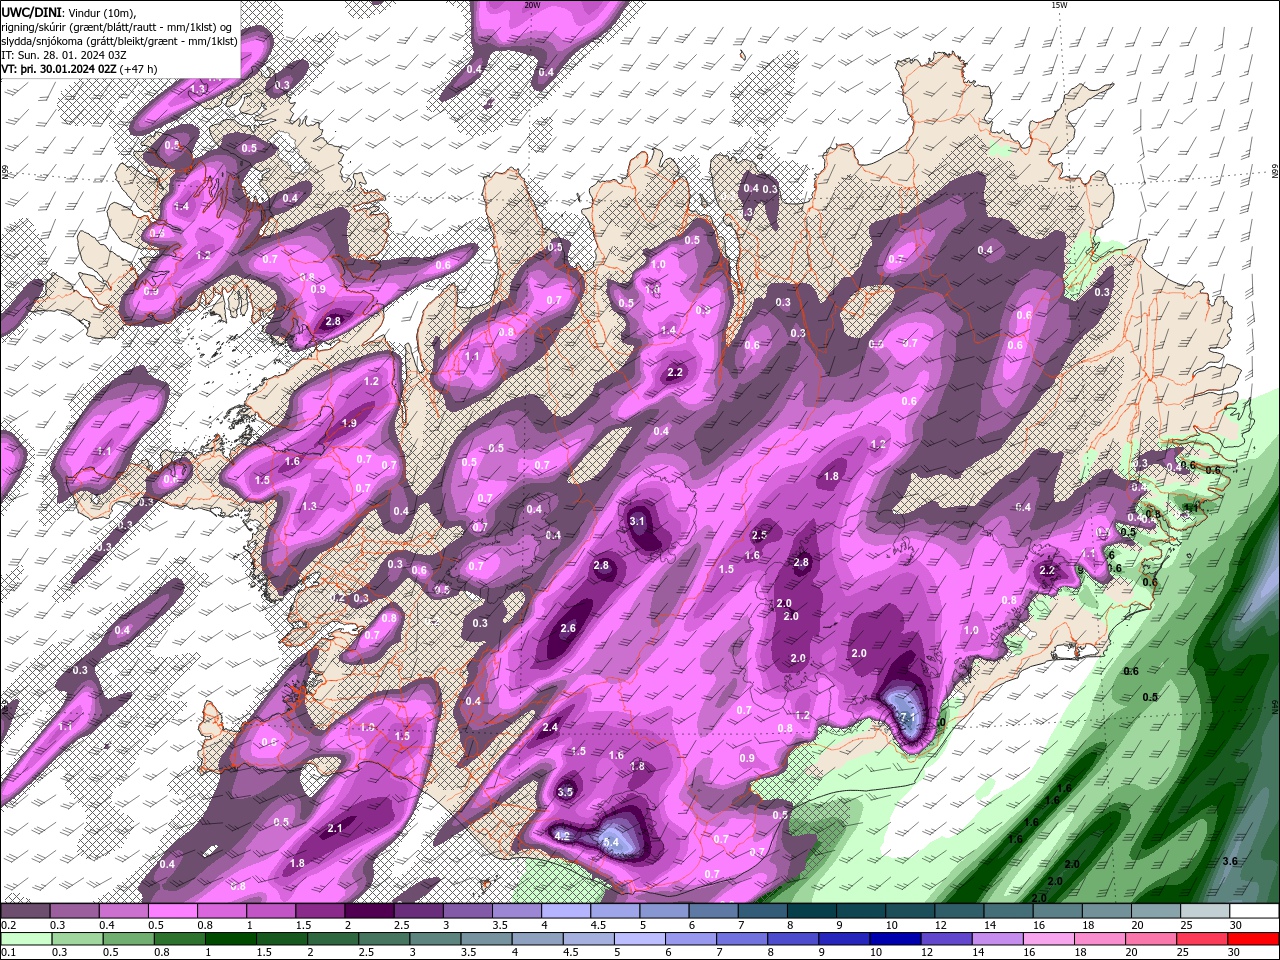Select darkest purple swatch labeled 2 in snow legend

(368, 911)
